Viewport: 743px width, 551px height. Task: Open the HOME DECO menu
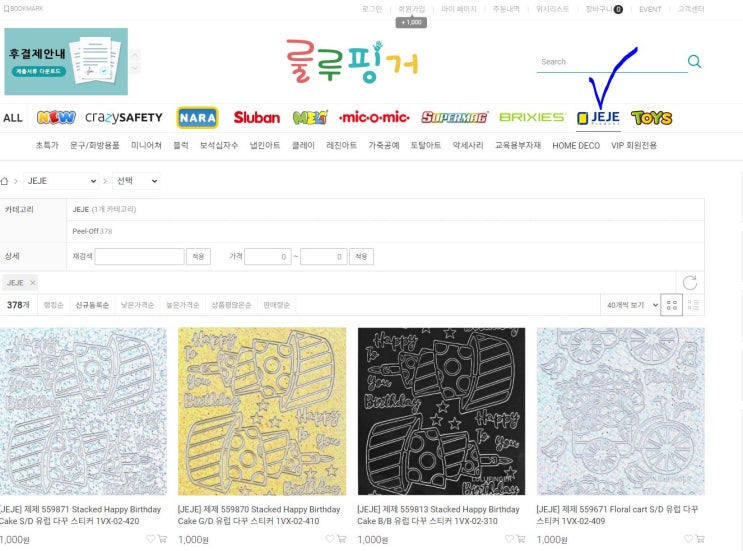pos(576,145)
